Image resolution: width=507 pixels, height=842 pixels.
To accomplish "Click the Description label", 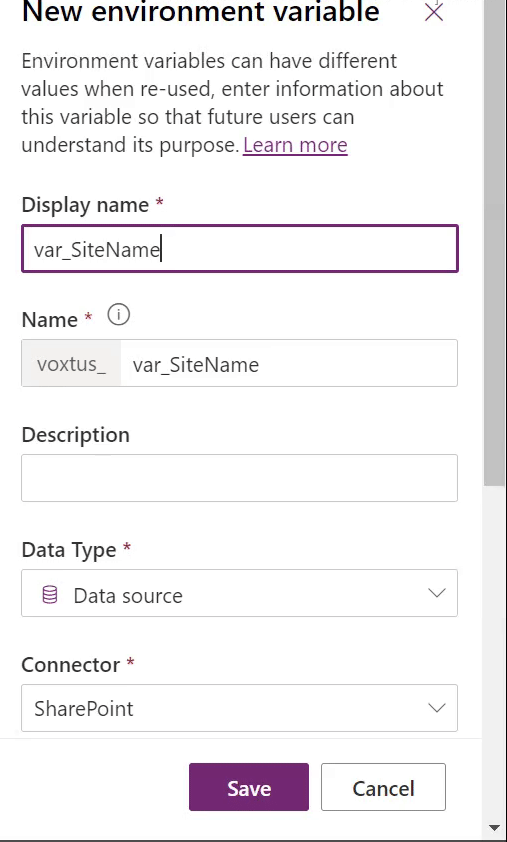I will coord(76,434).
